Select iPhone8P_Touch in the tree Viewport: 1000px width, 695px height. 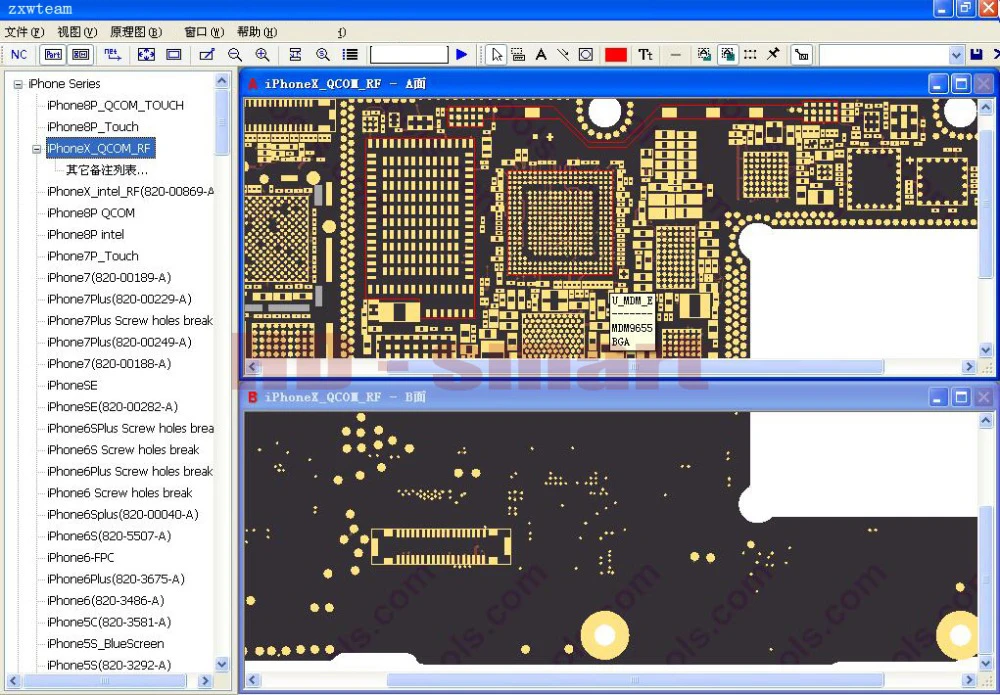click(x=92, y=127)
